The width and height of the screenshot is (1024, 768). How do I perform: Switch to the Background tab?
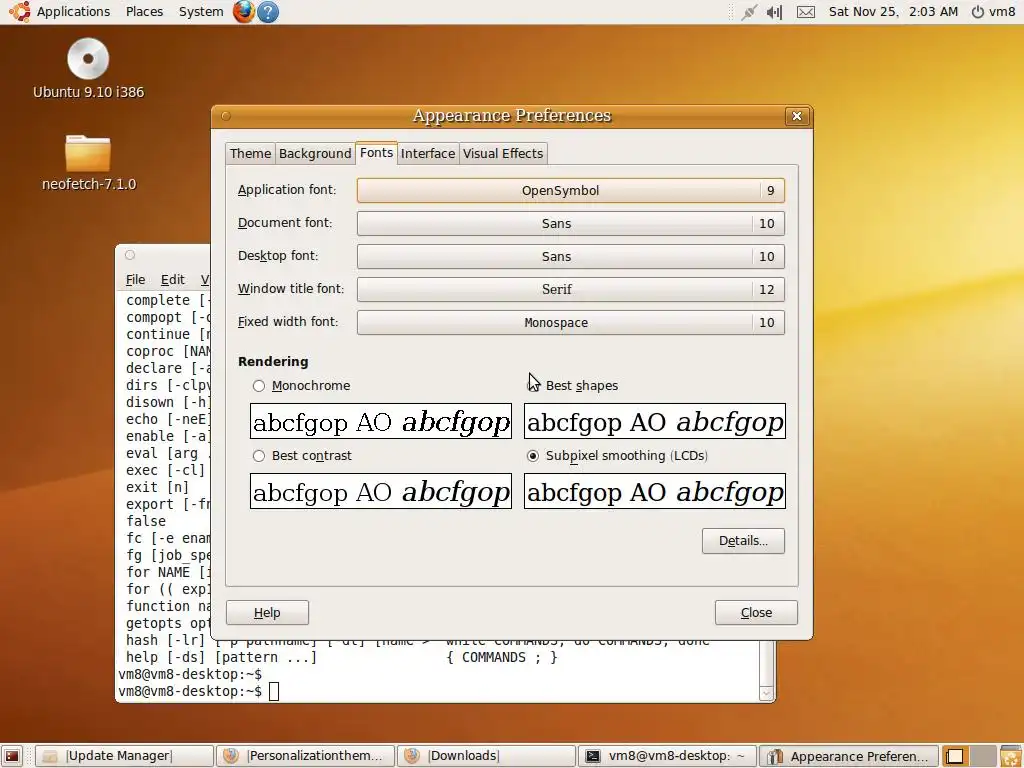pos(315,153)
